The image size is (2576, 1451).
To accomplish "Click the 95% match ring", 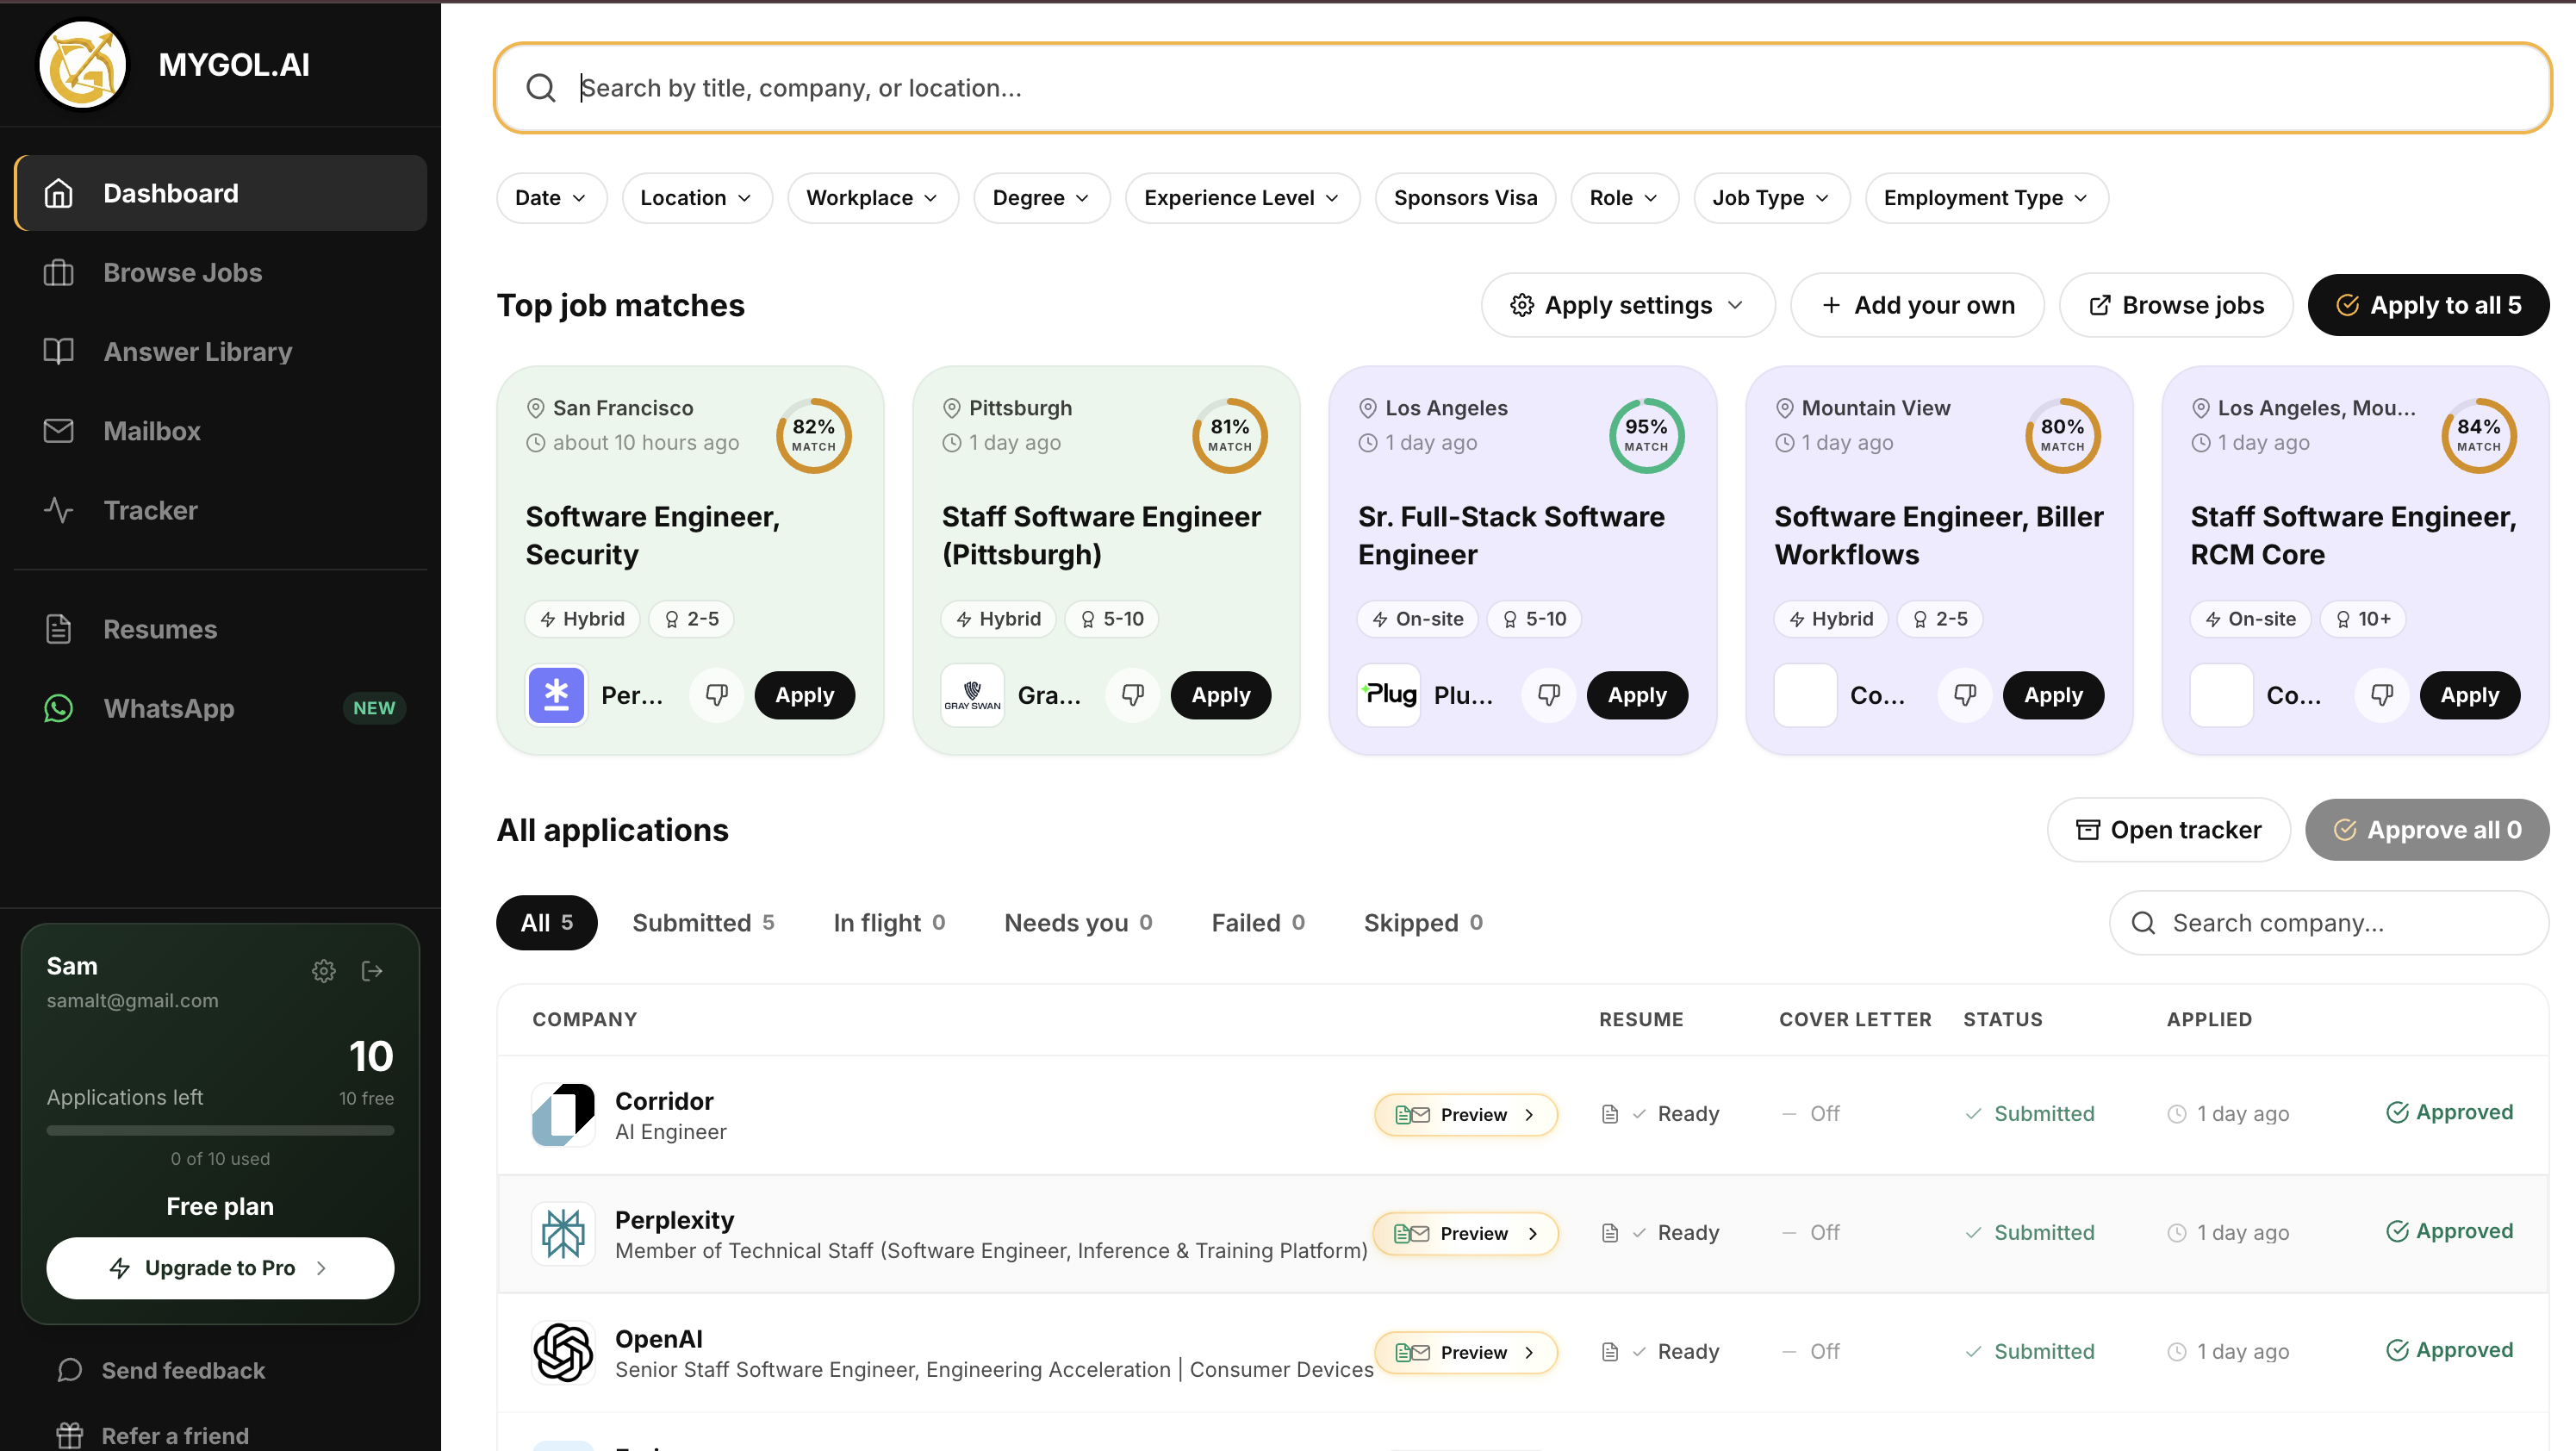I will point(1646,436).
